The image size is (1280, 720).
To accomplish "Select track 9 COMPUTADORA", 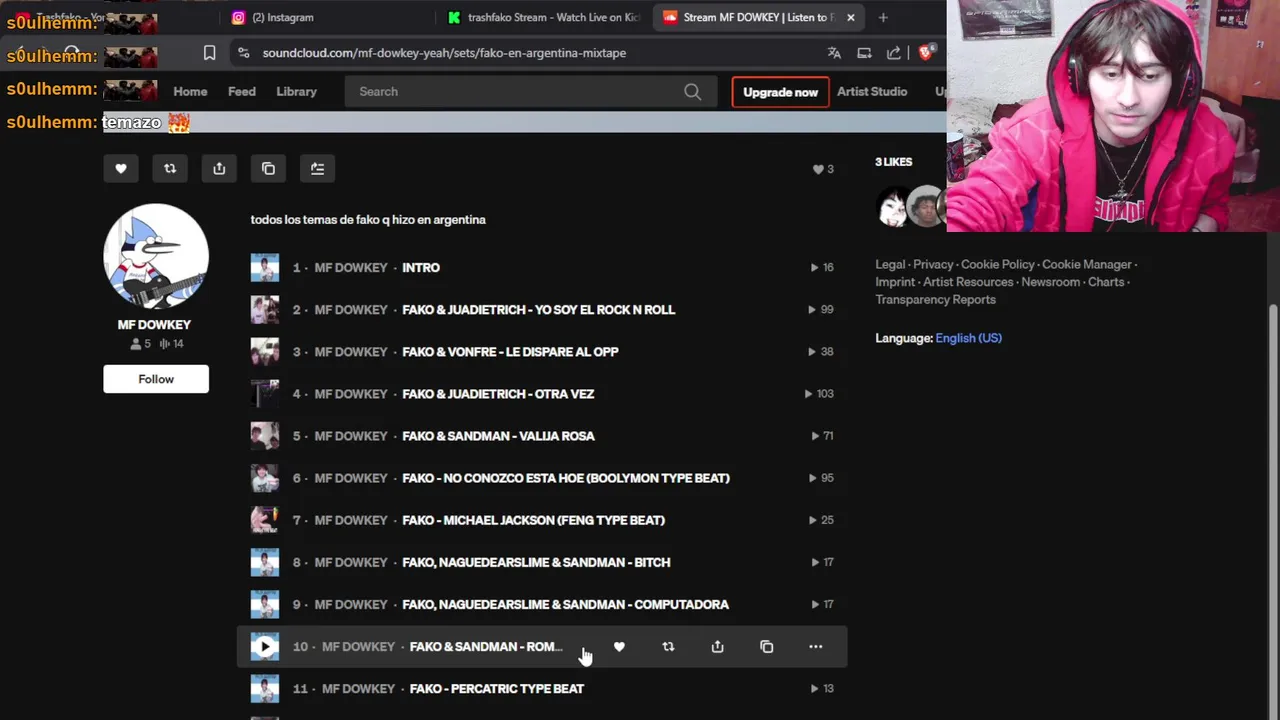I will [565, 604].
